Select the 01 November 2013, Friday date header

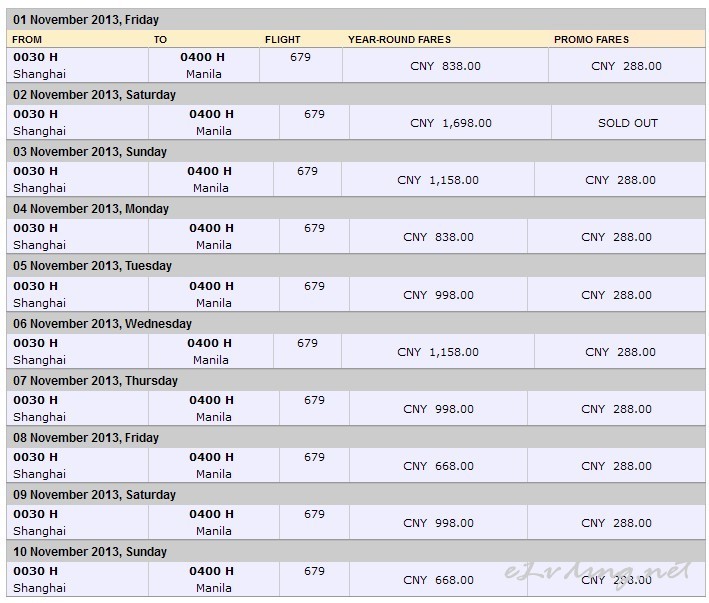(x=86, y=20)
